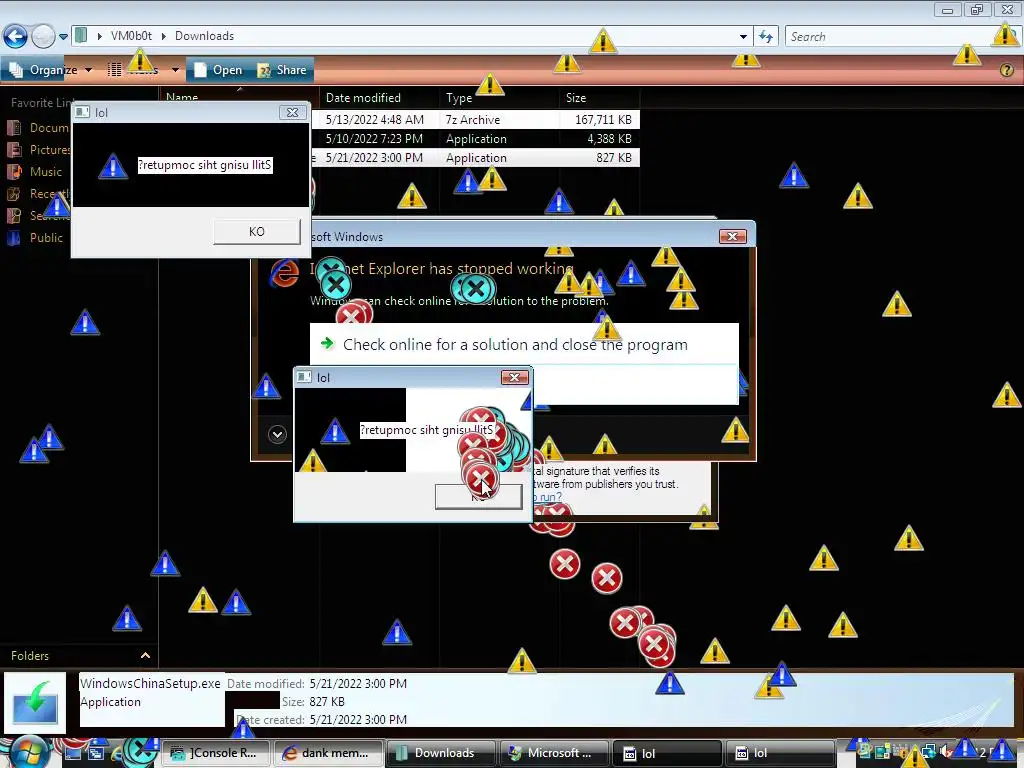Open Pictures in Favorite Links
The width and height of the screenshot is (1024, 768).
(x=50, y=150)
